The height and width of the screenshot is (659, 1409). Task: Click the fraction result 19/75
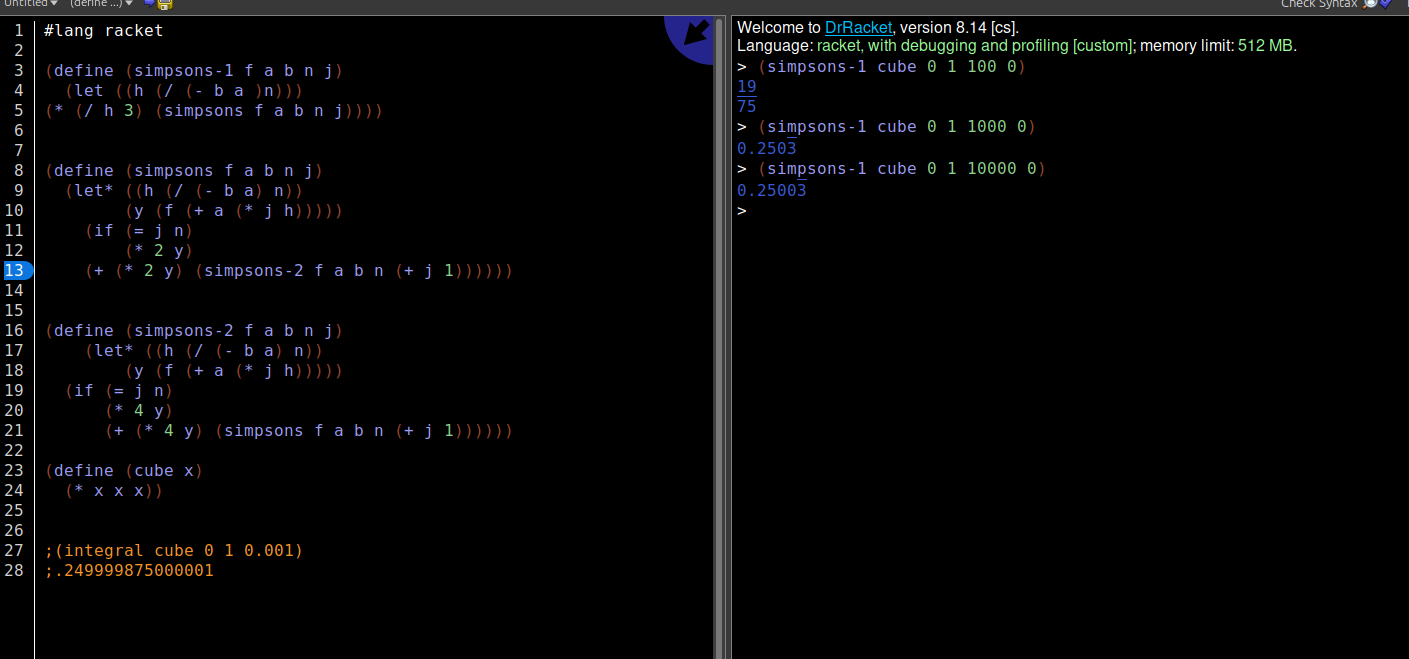(747, 96)
